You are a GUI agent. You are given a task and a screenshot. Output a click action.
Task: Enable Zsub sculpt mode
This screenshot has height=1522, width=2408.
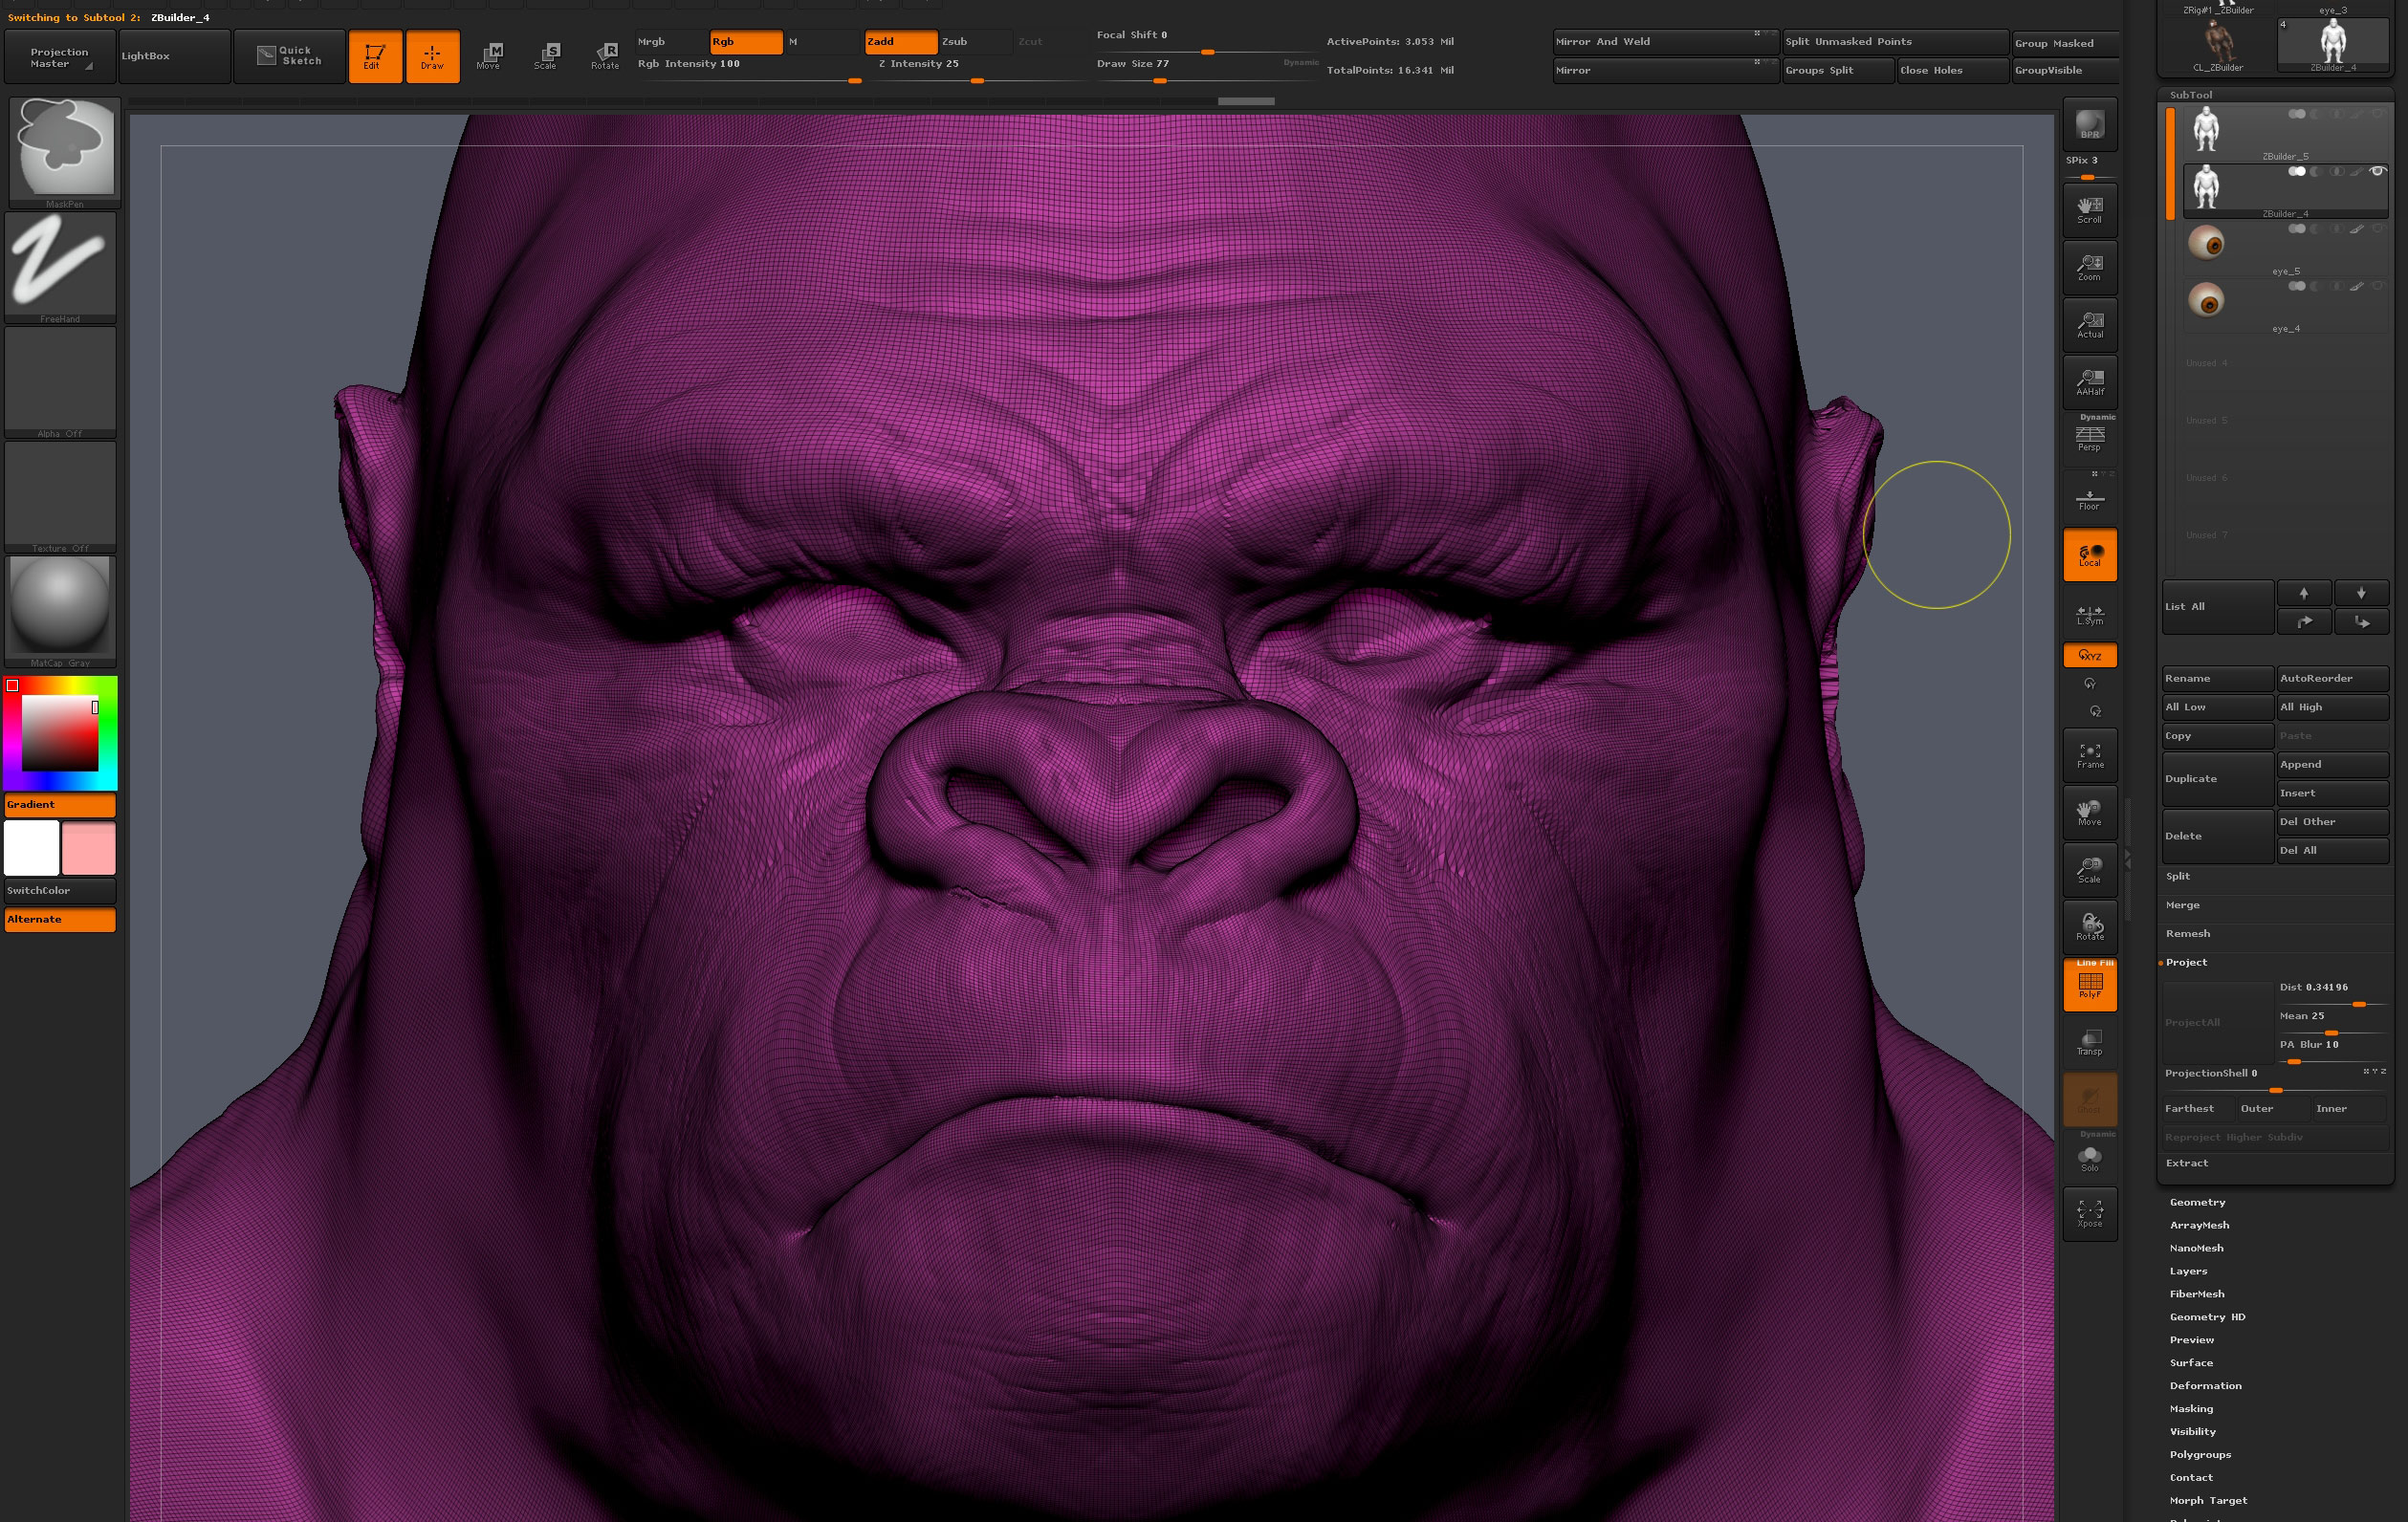click(x=976, y=42)
